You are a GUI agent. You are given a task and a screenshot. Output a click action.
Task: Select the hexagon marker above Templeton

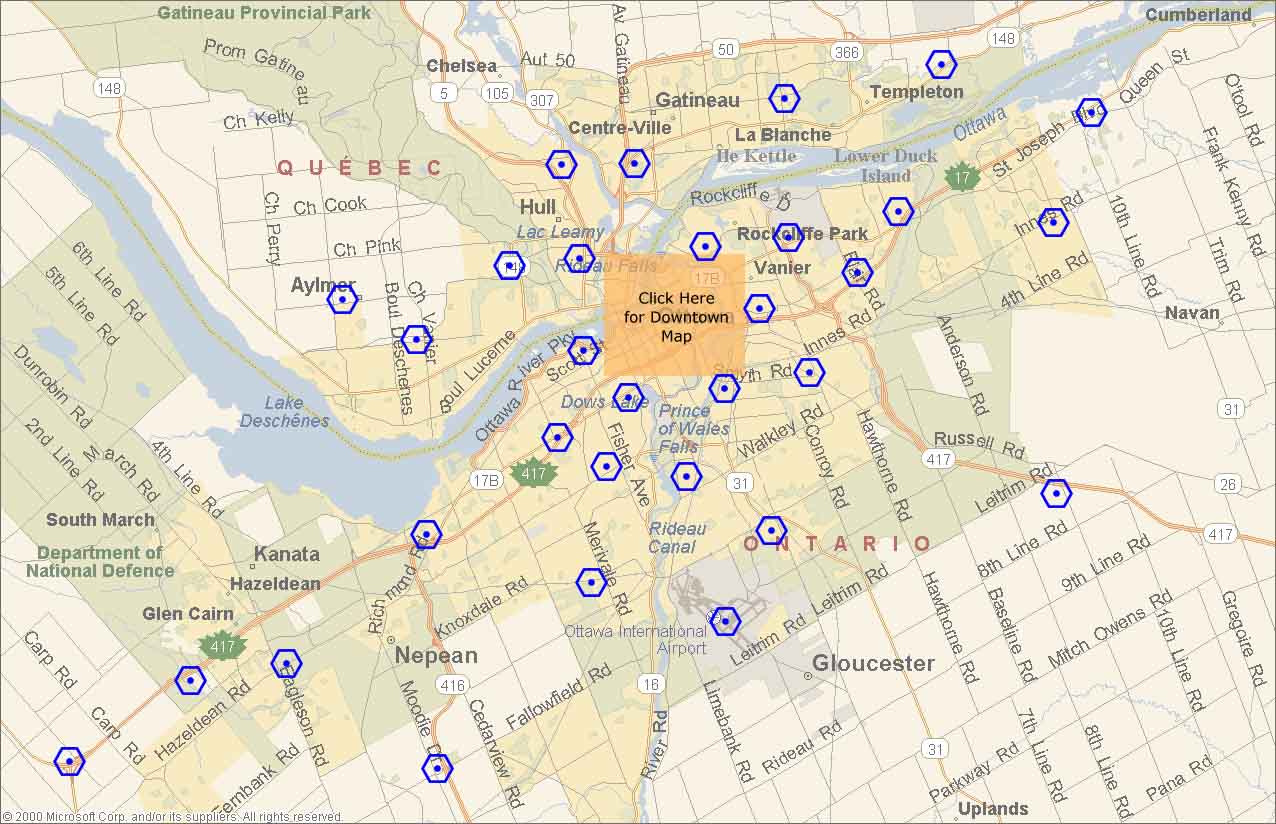tap(941, 65)
